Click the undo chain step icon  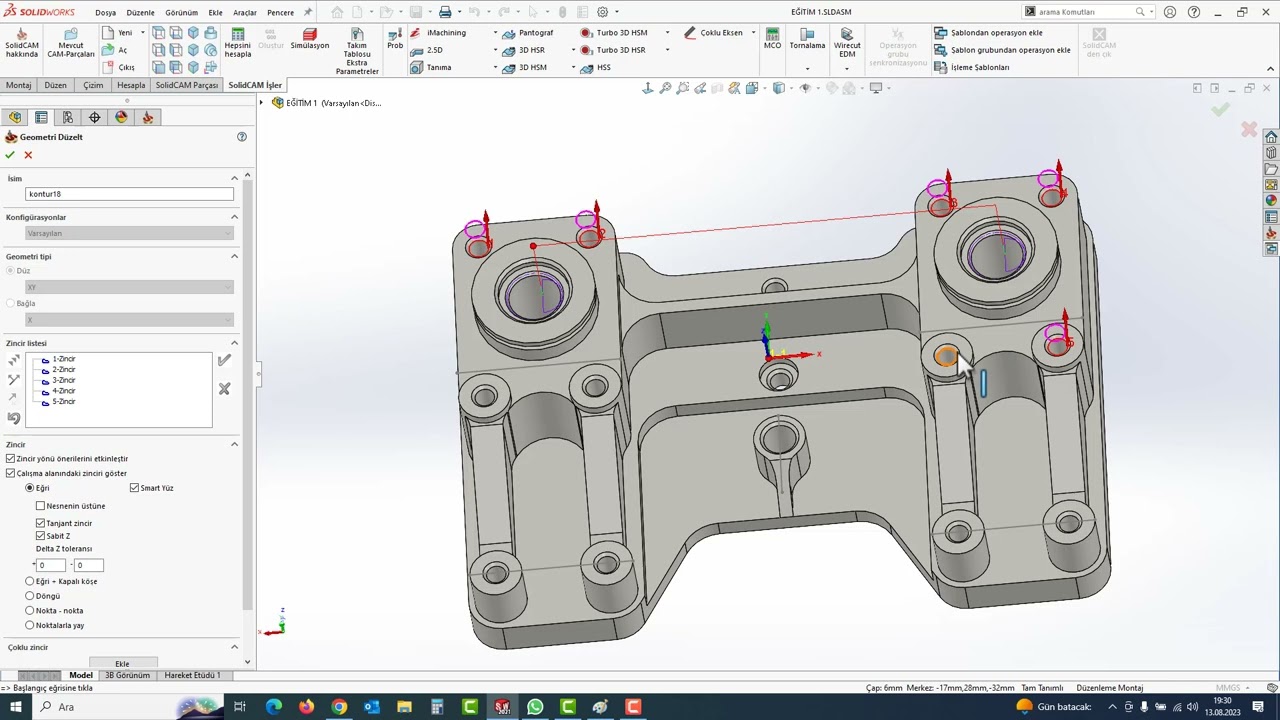tap(13, 418)
